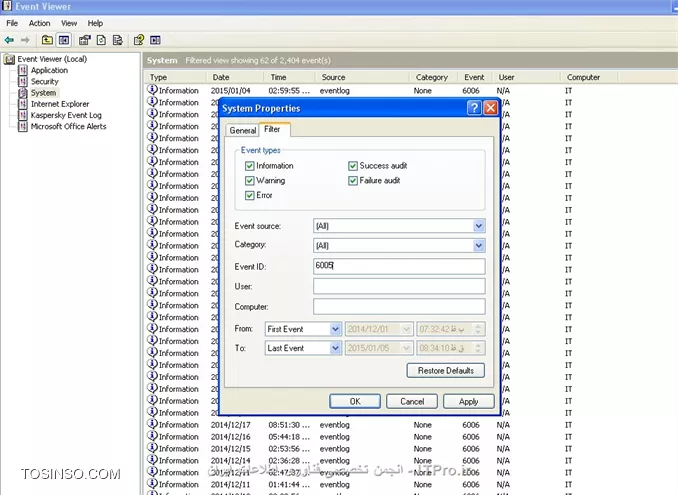This screenshot has width=678, height=495.
Task: Click the Application log icon in the tree
Action: pyautogui.click(x=23, y=70)
